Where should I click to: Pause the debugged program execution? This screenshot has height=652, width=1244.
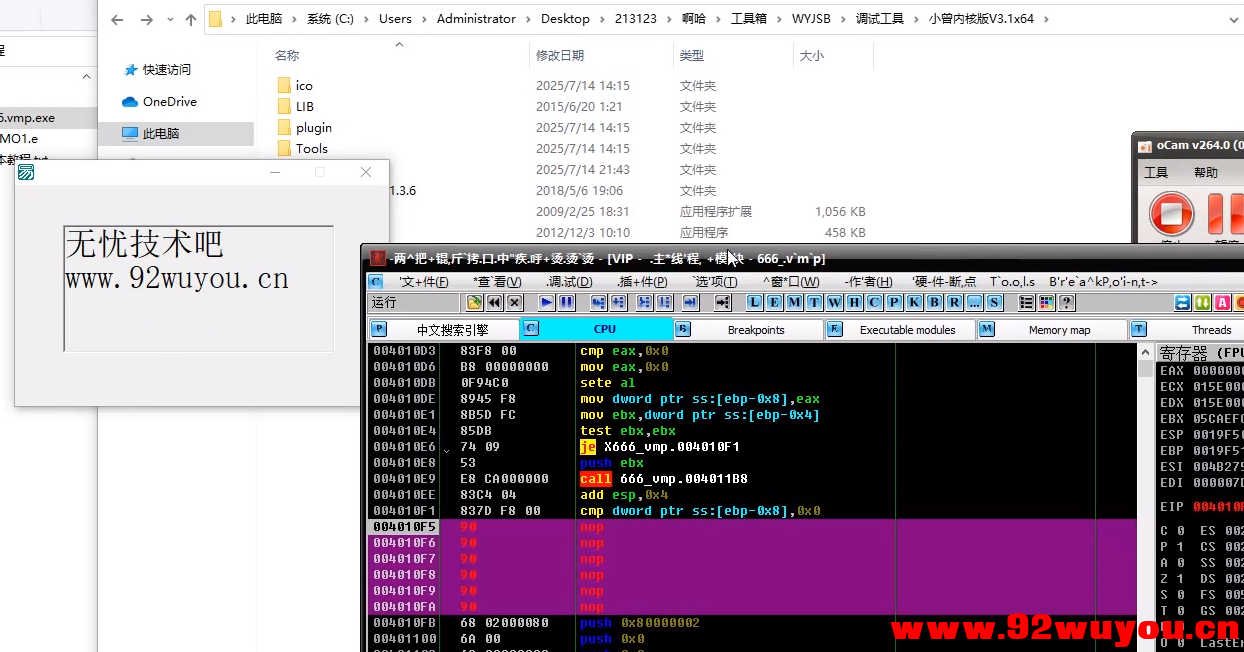[x=566, y=302]
